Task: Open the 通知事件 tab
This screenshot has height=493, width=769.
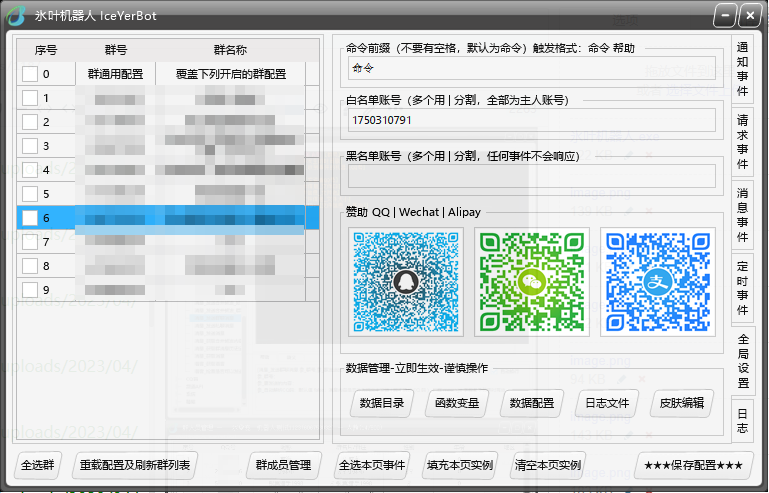Action: [742, 69]
